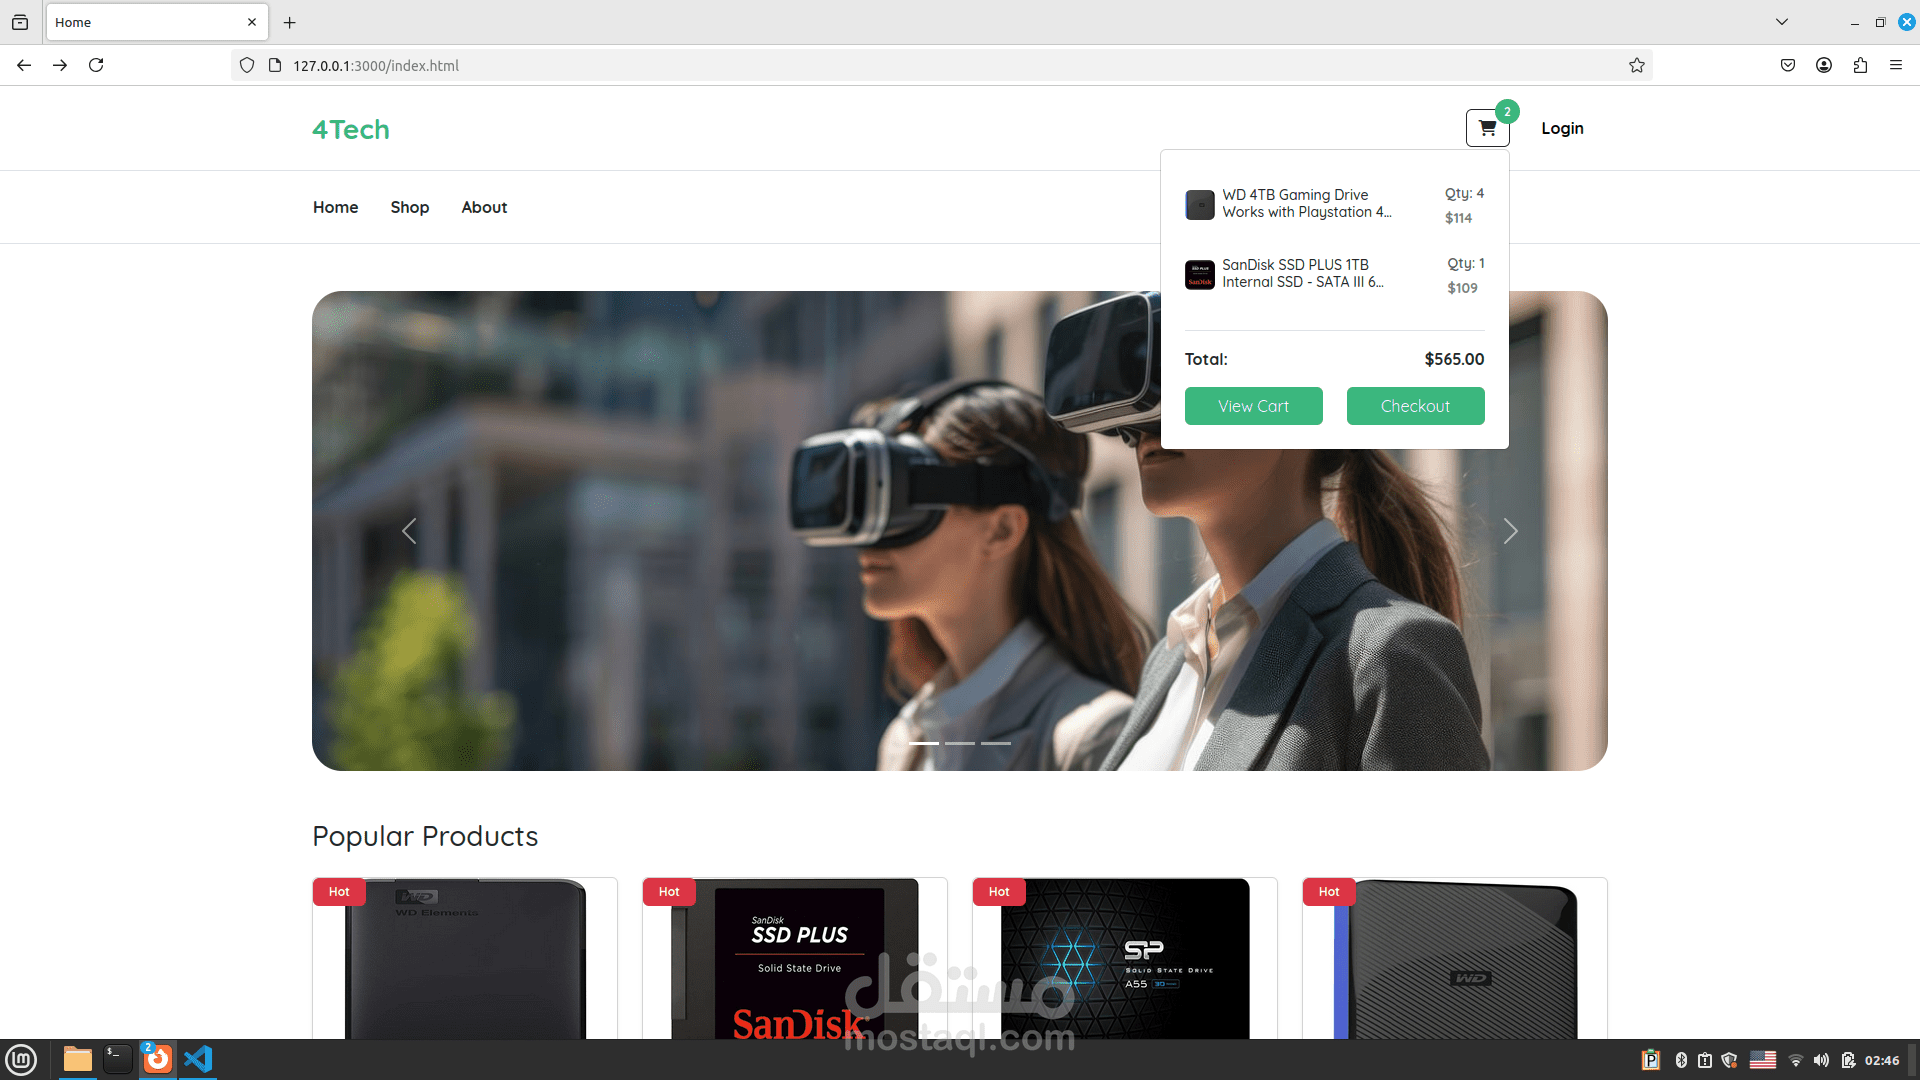Image resolution: width=1920 pixels, height=1080 pixels.
Task: Click the Login link
Action: pos(1562,128)
